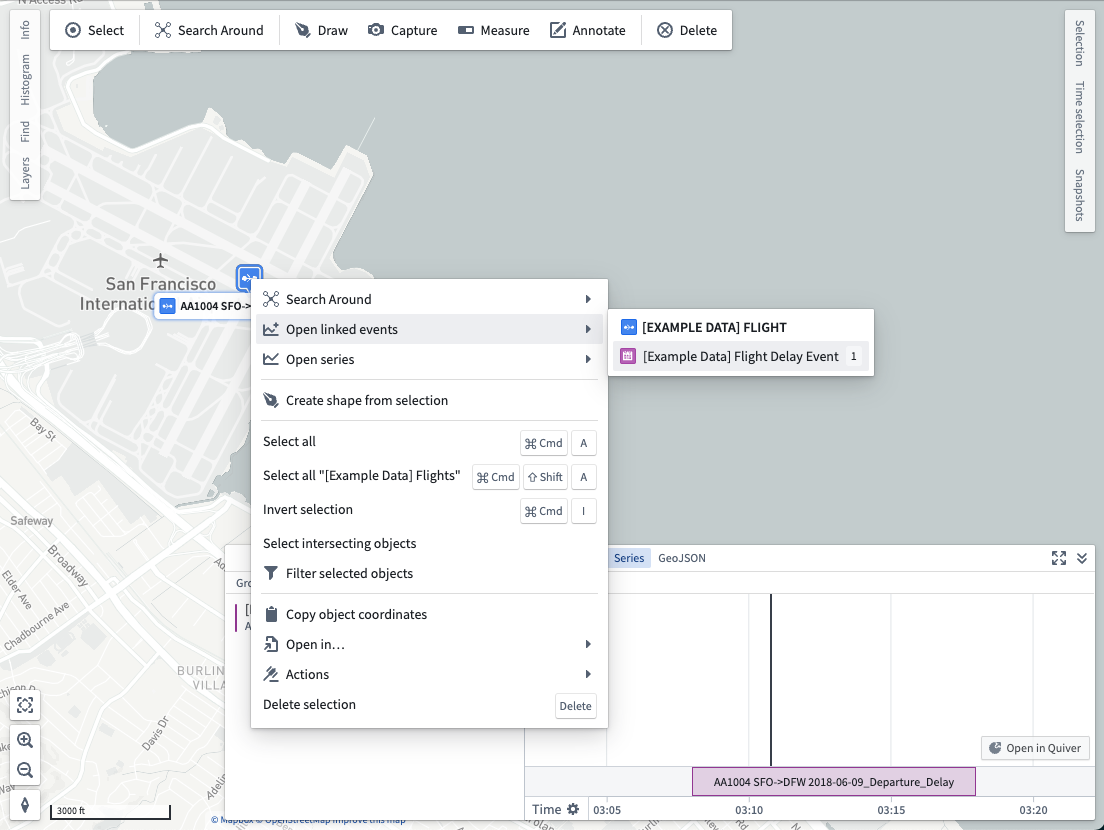Screen dimensions: 1104x830
Task: Select the AA1004 Departure_Delay event bar
Action: 834,782
